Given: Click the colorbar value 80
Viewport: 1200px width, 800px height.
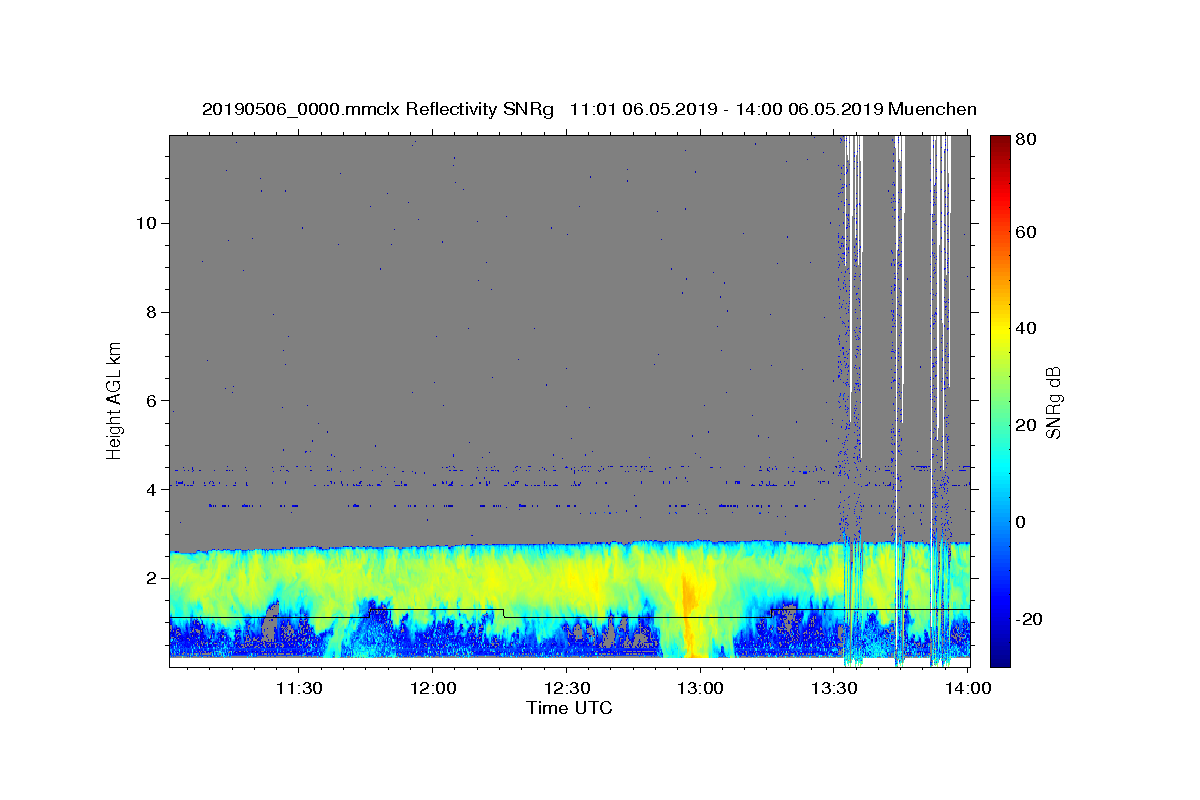Looking at the screenshot, I should coord(1028,139).
